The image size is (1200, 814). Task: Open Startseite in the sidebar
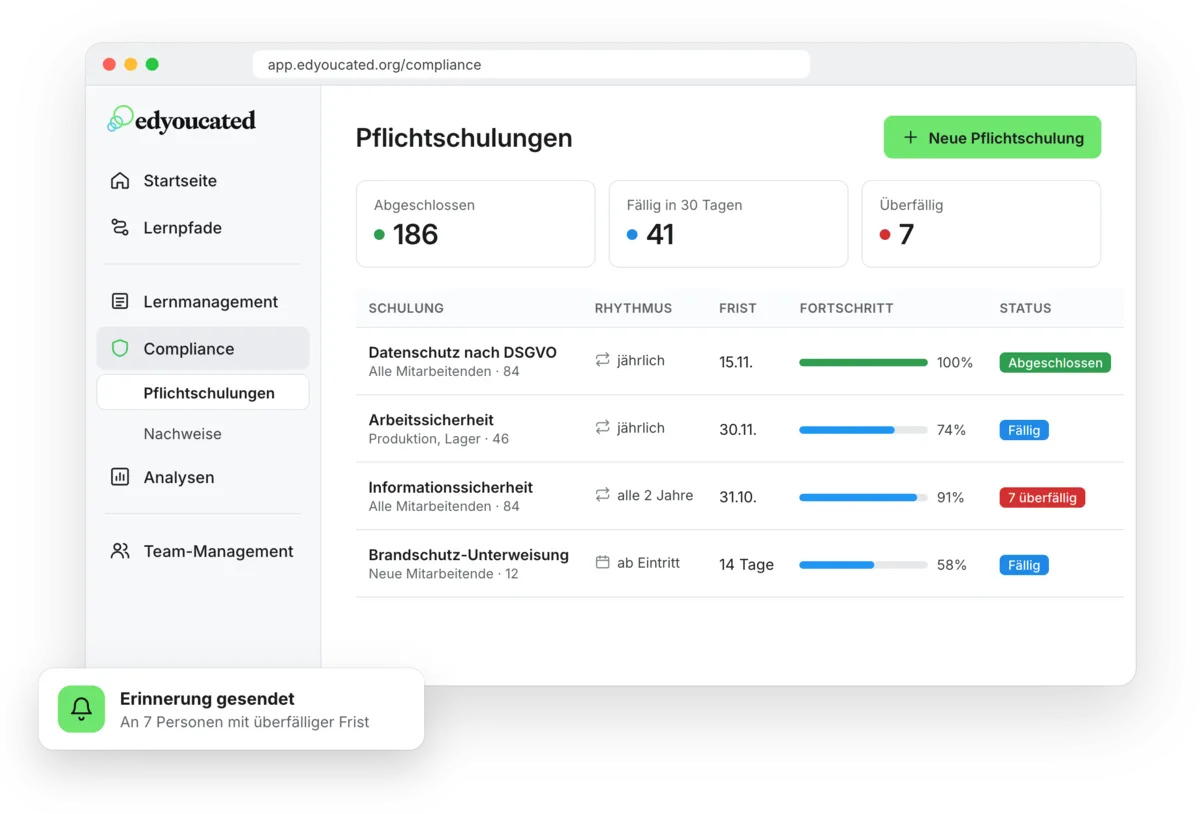pos(203,181)
